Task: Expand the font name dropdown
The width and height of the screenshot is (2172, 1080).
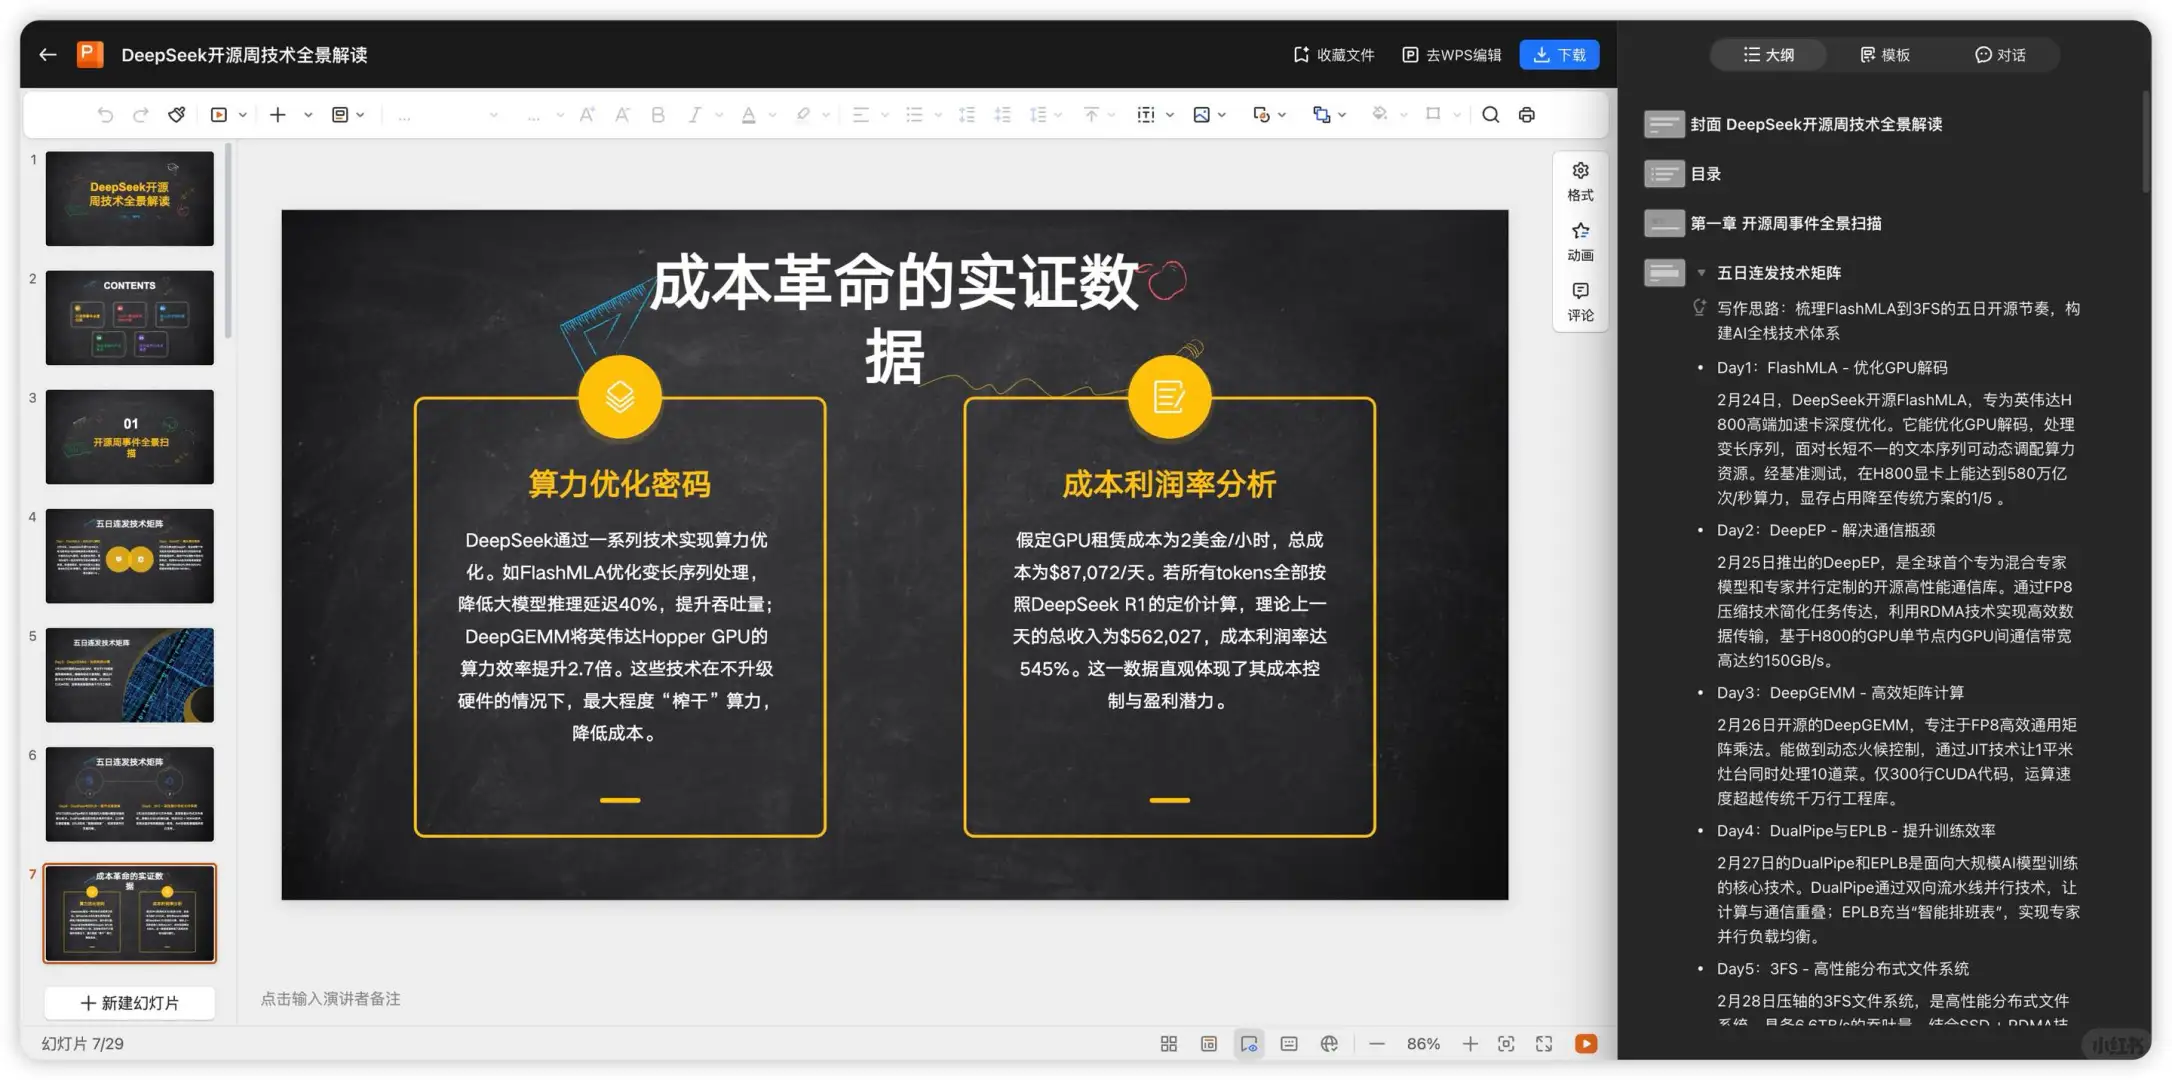Action: point(493,115)
